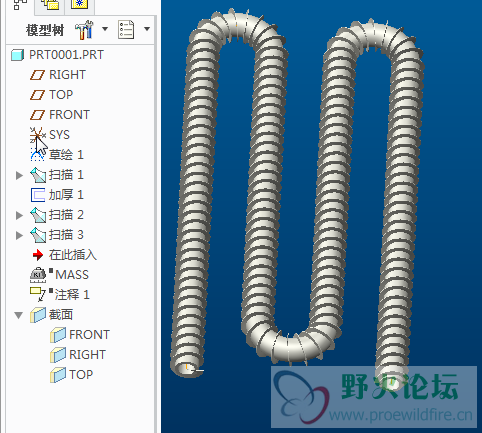Click the TOP datum plane label
Screen dimensions: 482x433
61,95
